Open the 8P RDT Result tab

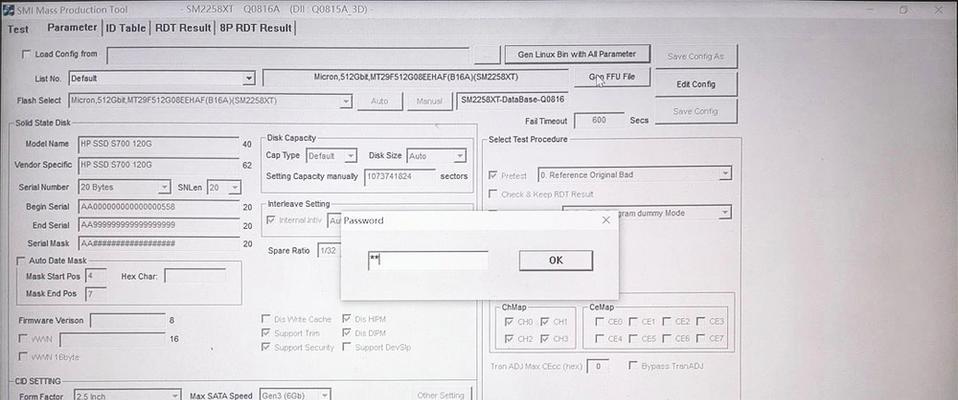[255, 28]
